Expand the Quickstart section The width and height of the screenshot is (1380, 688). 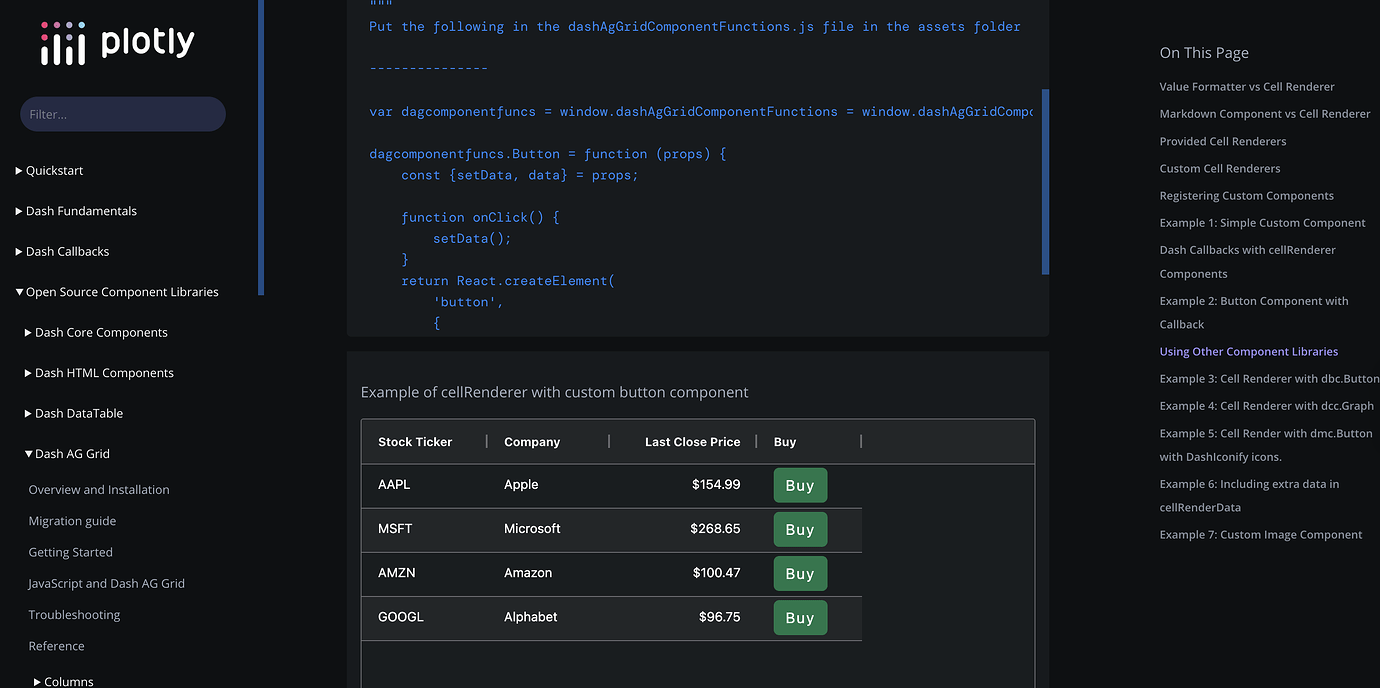tap(50, 170)
